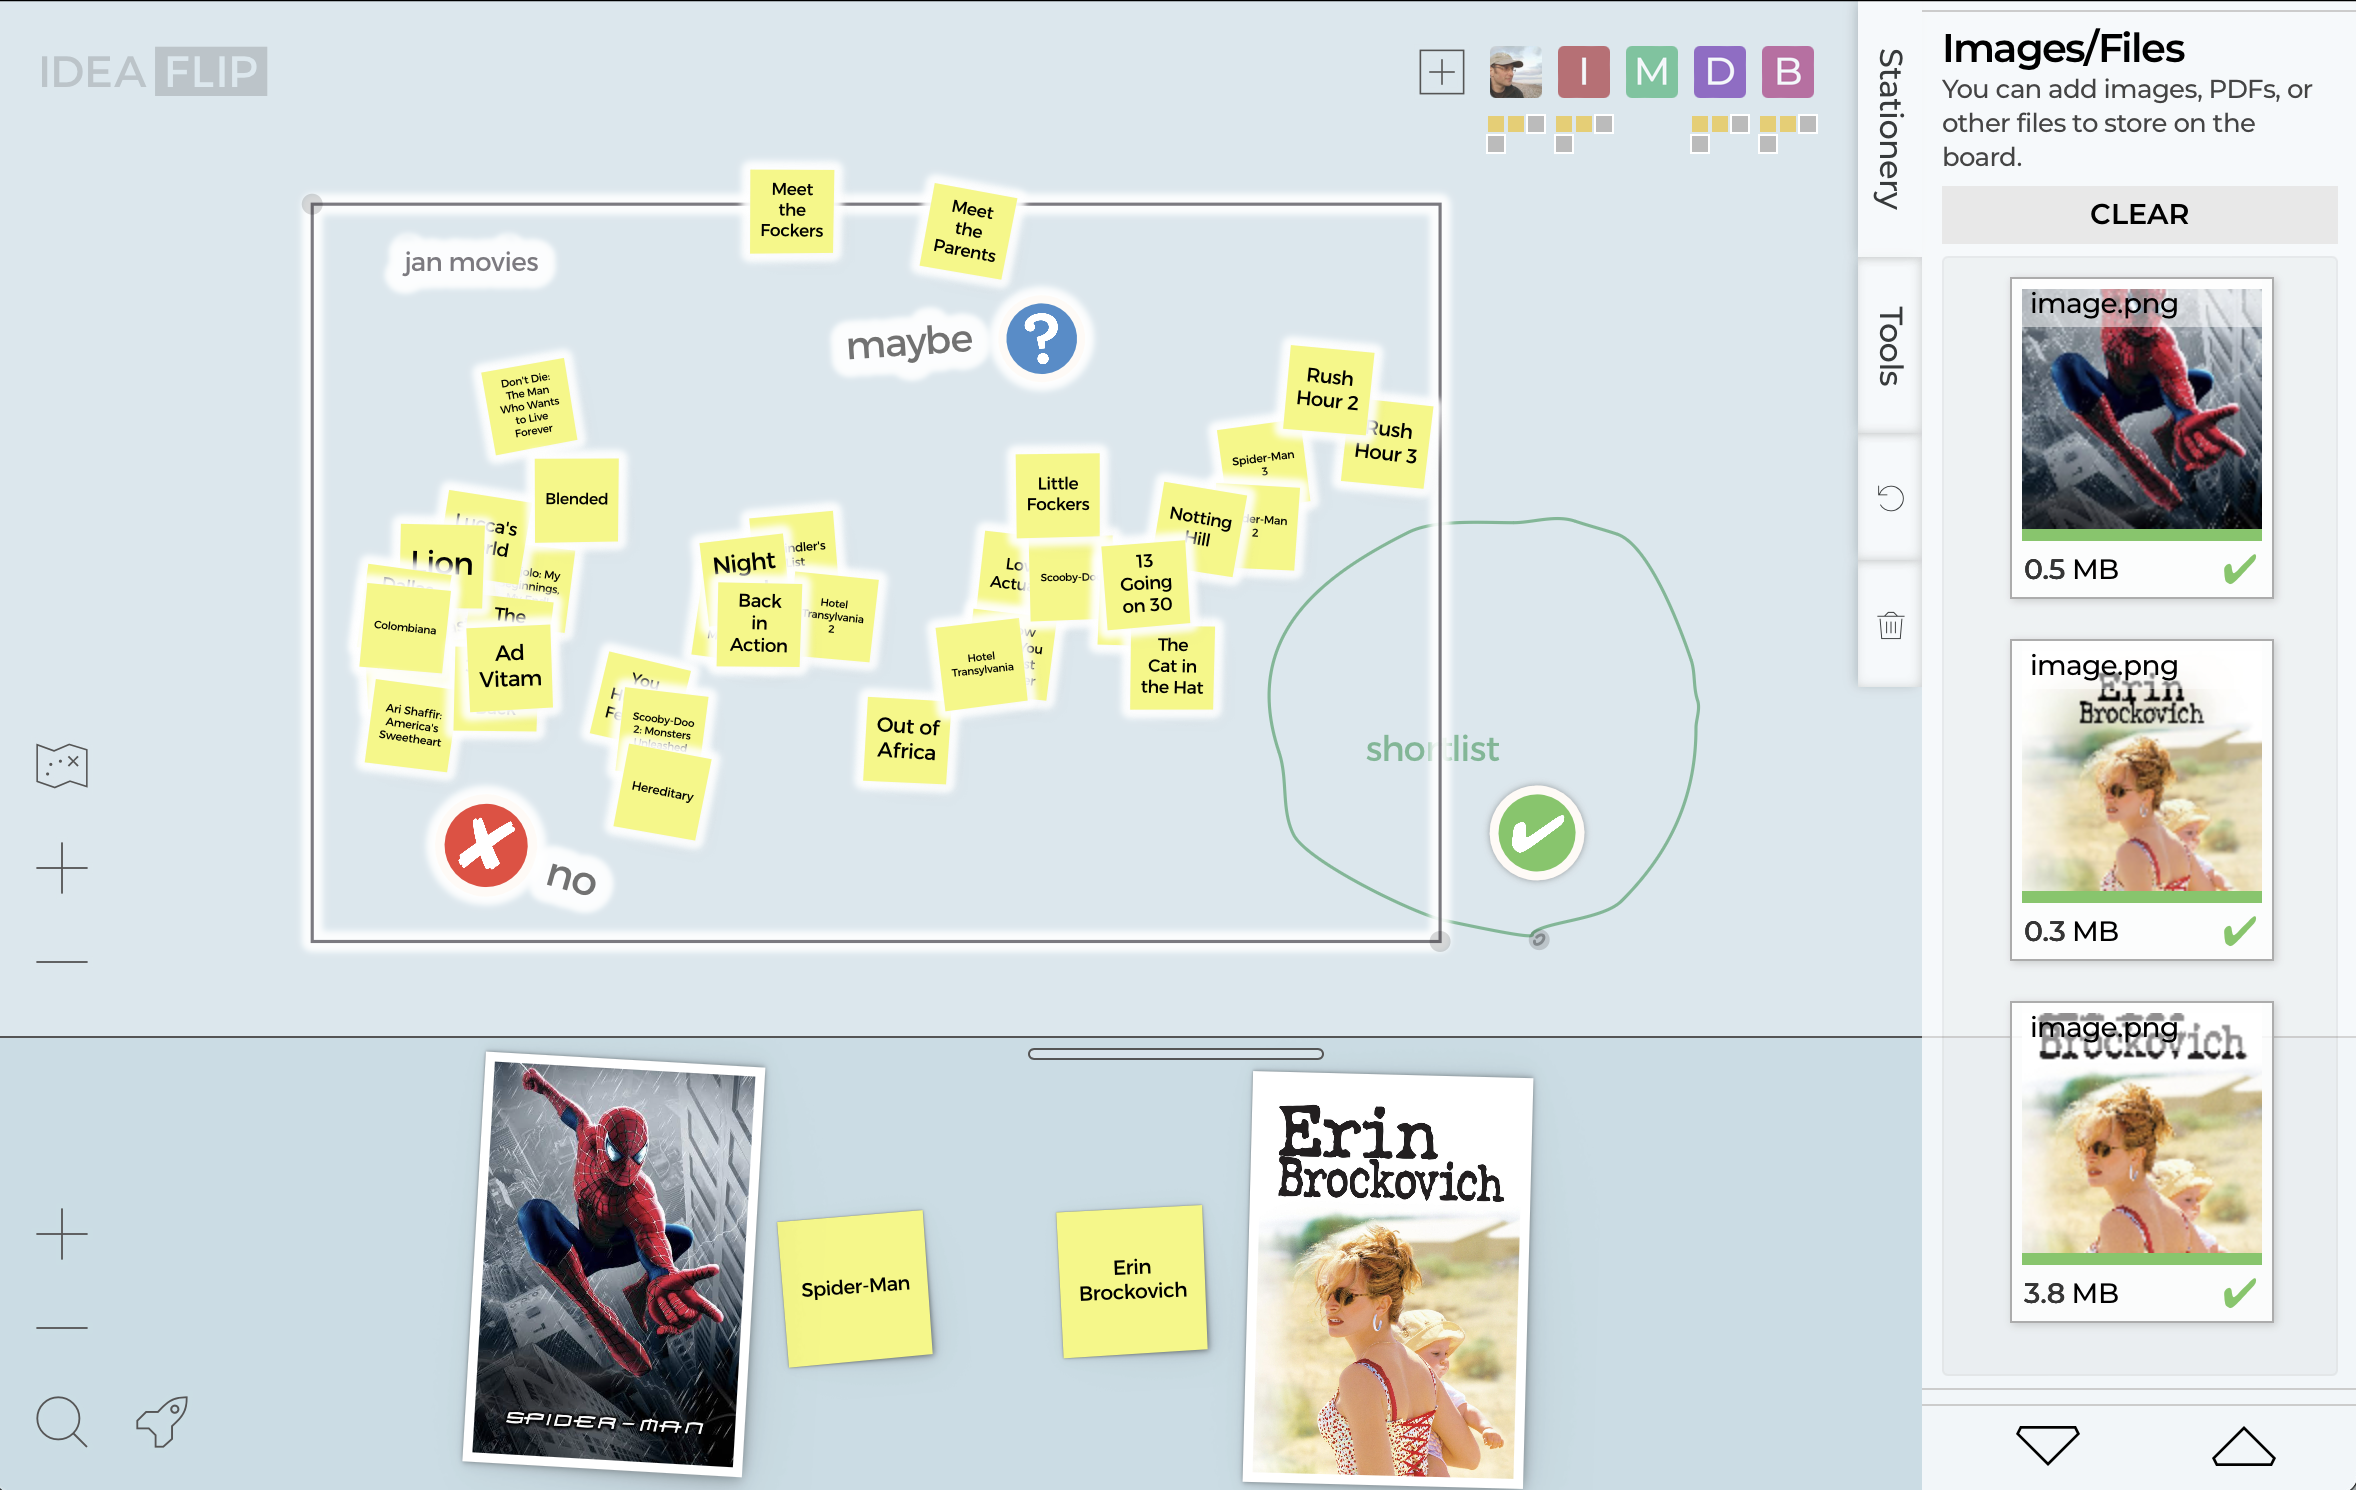
Task: Select the 'Meet the Parents' sticky note
Action: tap(968, 230)
